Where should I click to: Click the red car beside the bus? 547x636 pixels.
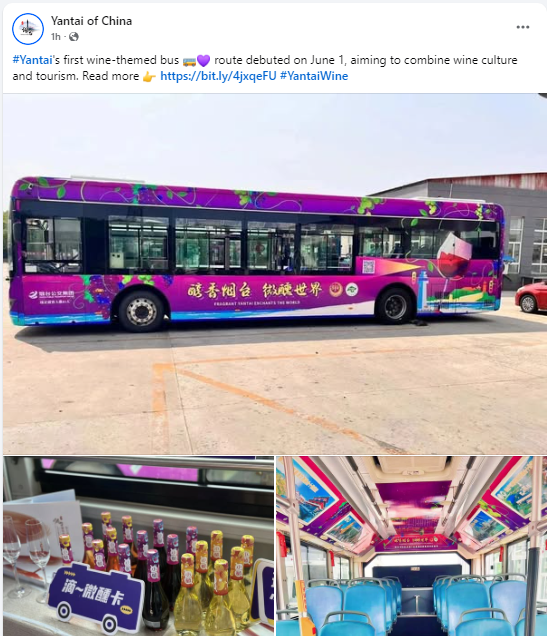point(531,298)
